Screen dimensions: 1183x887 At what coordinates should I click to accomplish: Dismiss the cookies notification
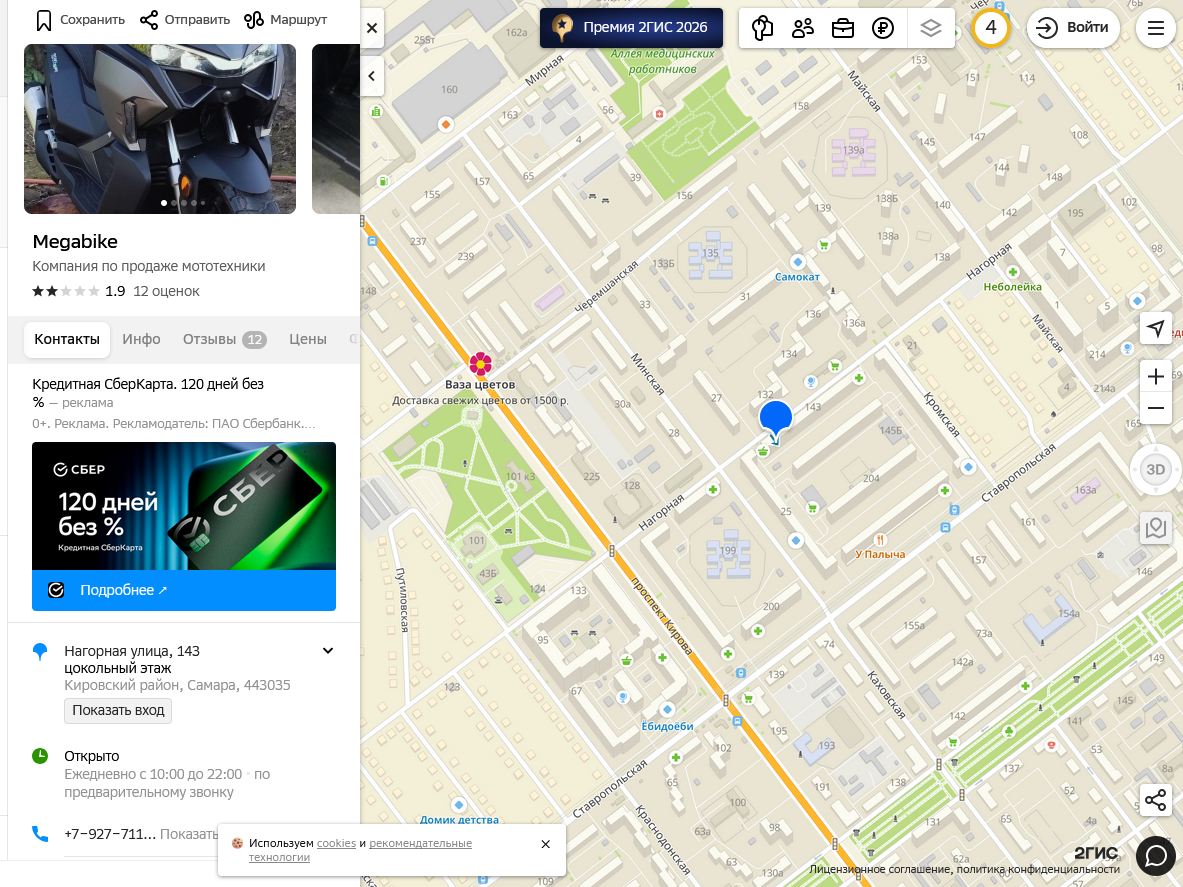pyautogui.click(x=545, y=844)
